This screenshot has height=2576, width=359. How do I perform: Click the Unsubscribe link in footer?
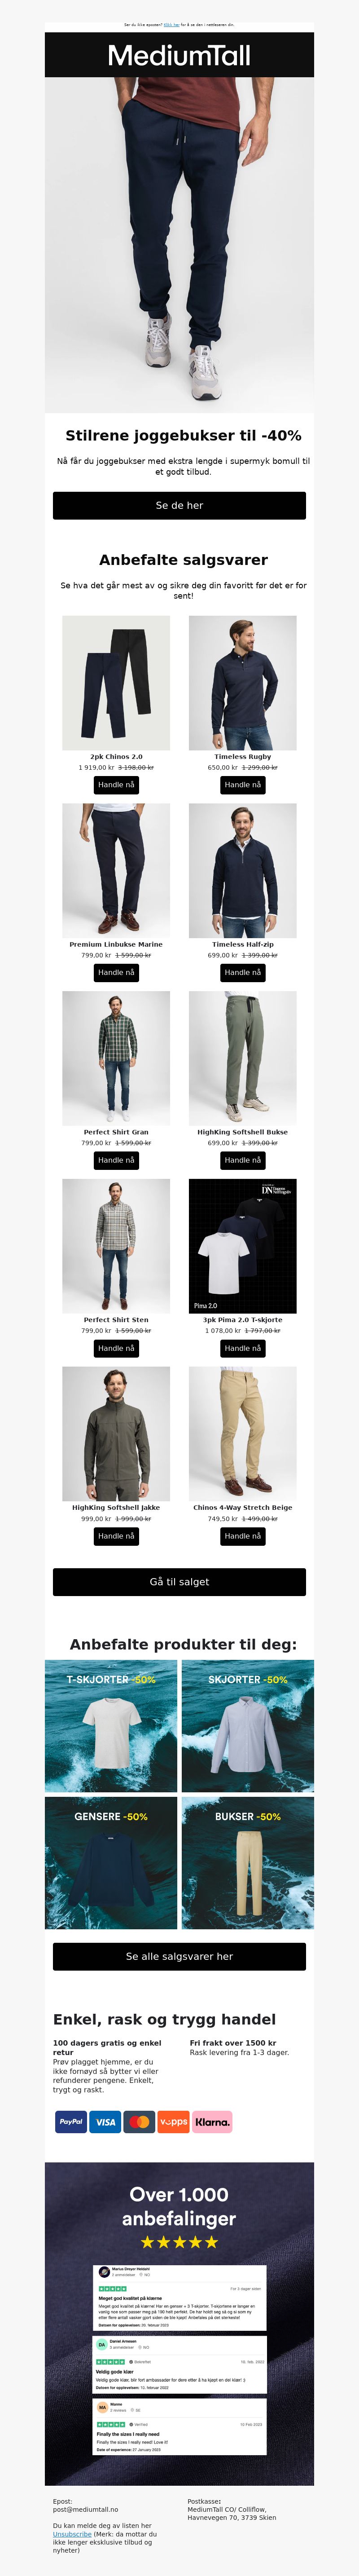72,2534
